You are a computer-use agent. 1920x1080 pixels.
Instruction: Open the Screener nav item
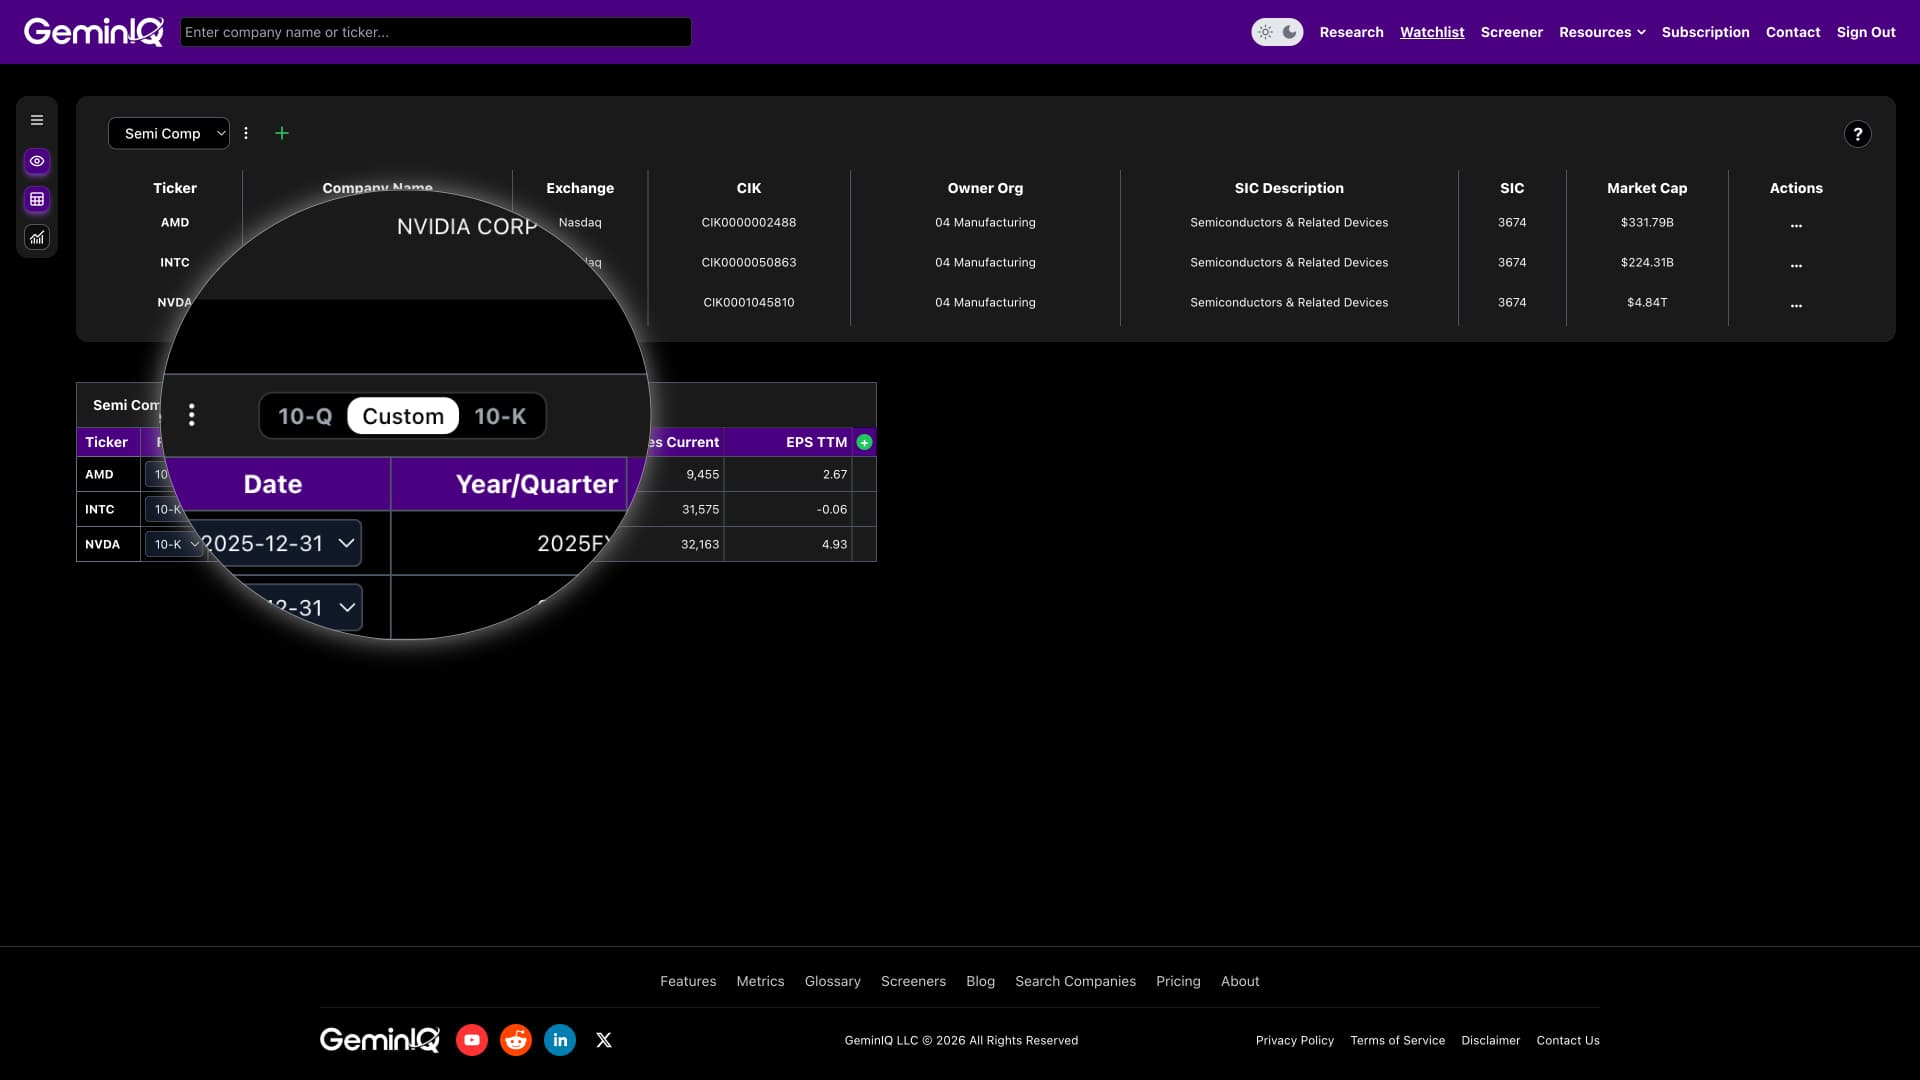(1511, 32)
